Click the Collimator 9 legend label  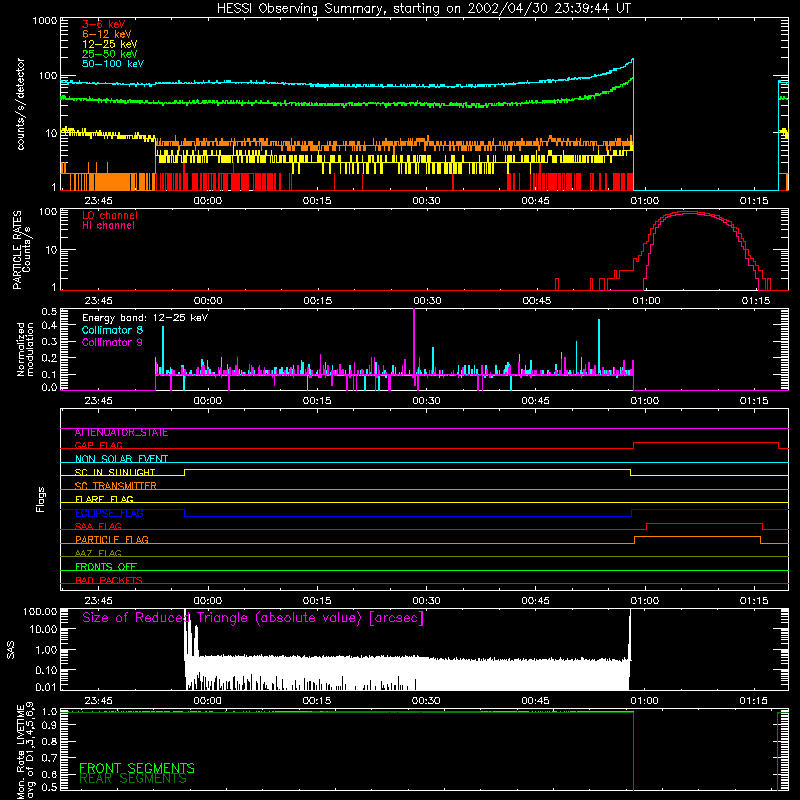point(112,342)
